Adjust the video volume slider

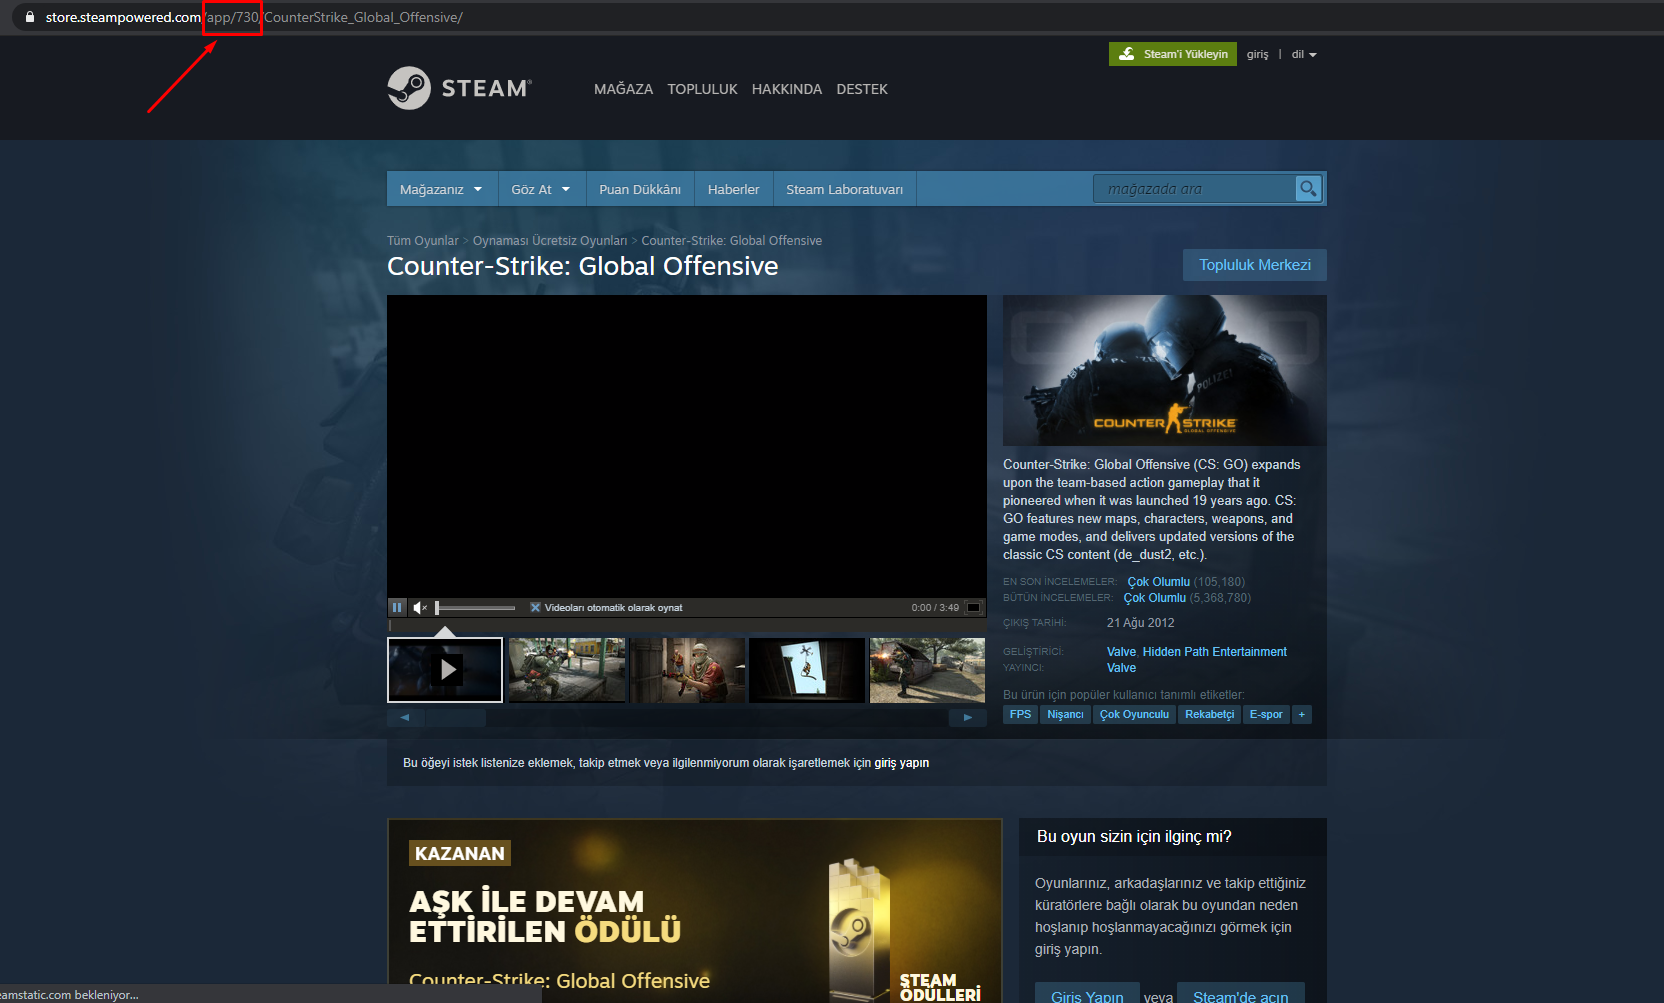tap(476, 608)
